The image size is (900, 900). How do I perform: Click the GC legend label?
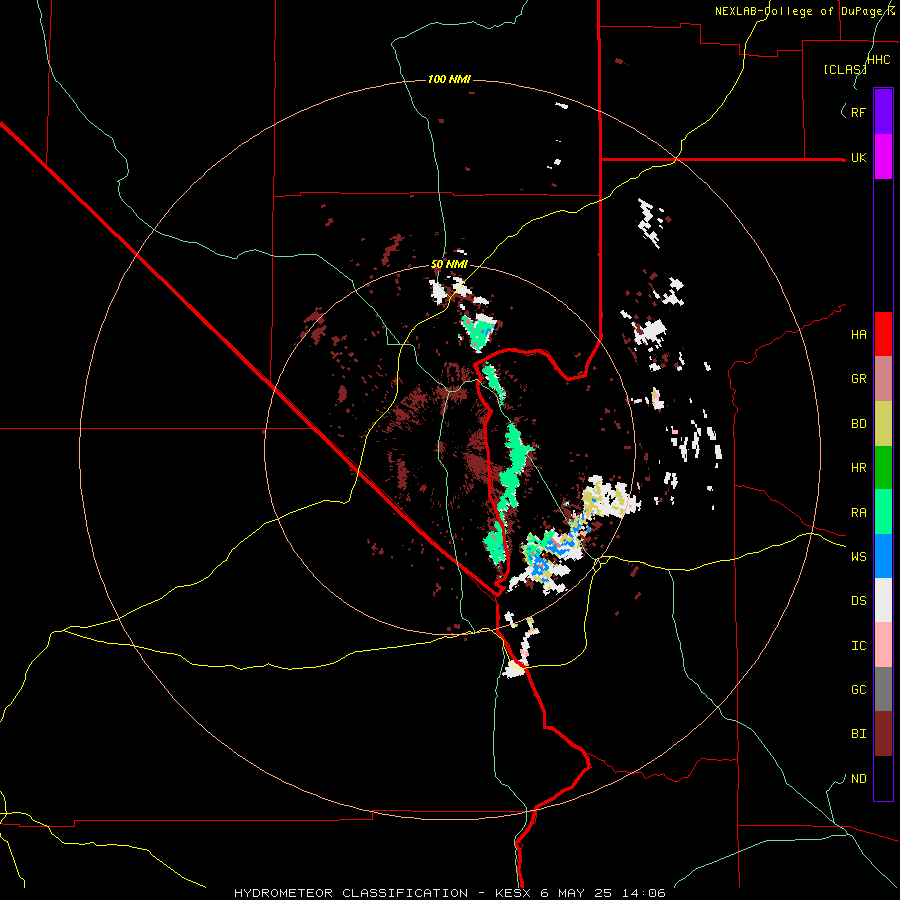click(x=858, y=690)
